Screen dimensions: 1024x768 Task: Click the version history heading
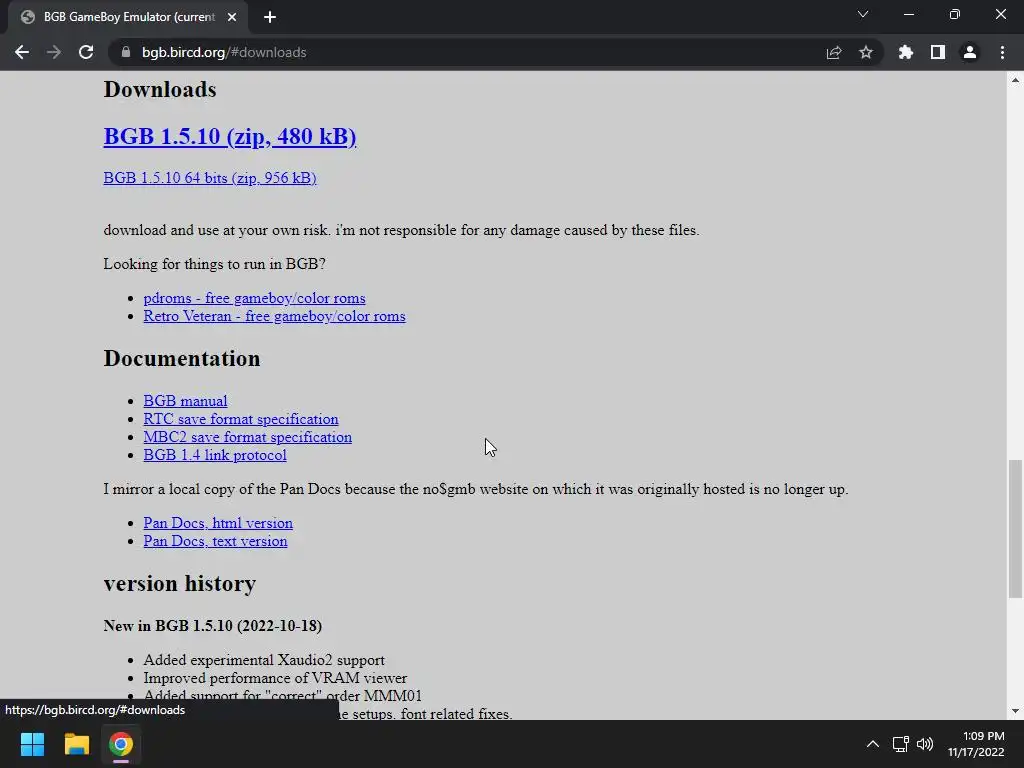coord(180,583)
